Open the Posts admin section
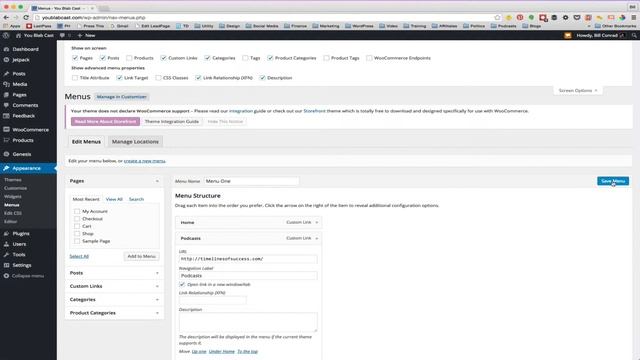The height and width of the screenshot is (360, 640). (19, 73)
